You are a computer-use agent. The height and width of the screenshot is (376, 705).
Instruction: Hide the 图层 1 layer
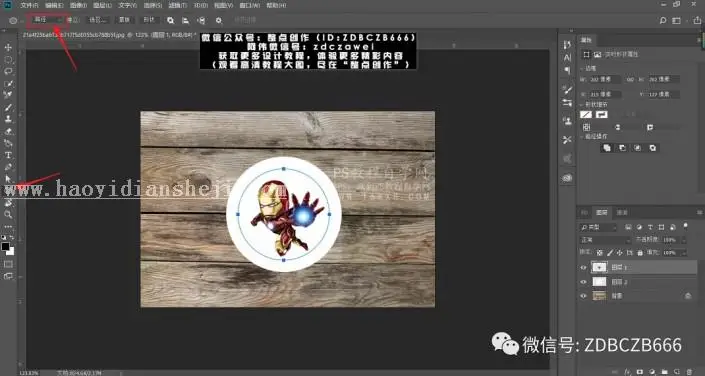coord(584,268)
